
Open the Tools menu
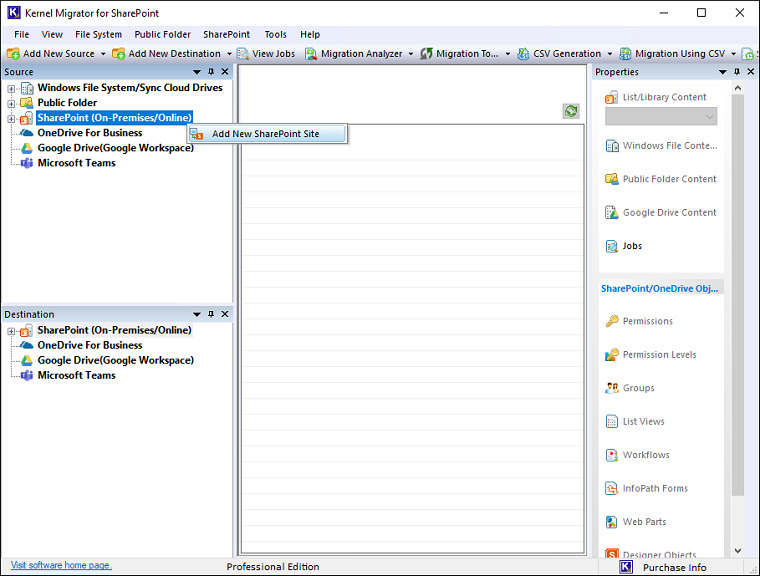pos(275,34)
